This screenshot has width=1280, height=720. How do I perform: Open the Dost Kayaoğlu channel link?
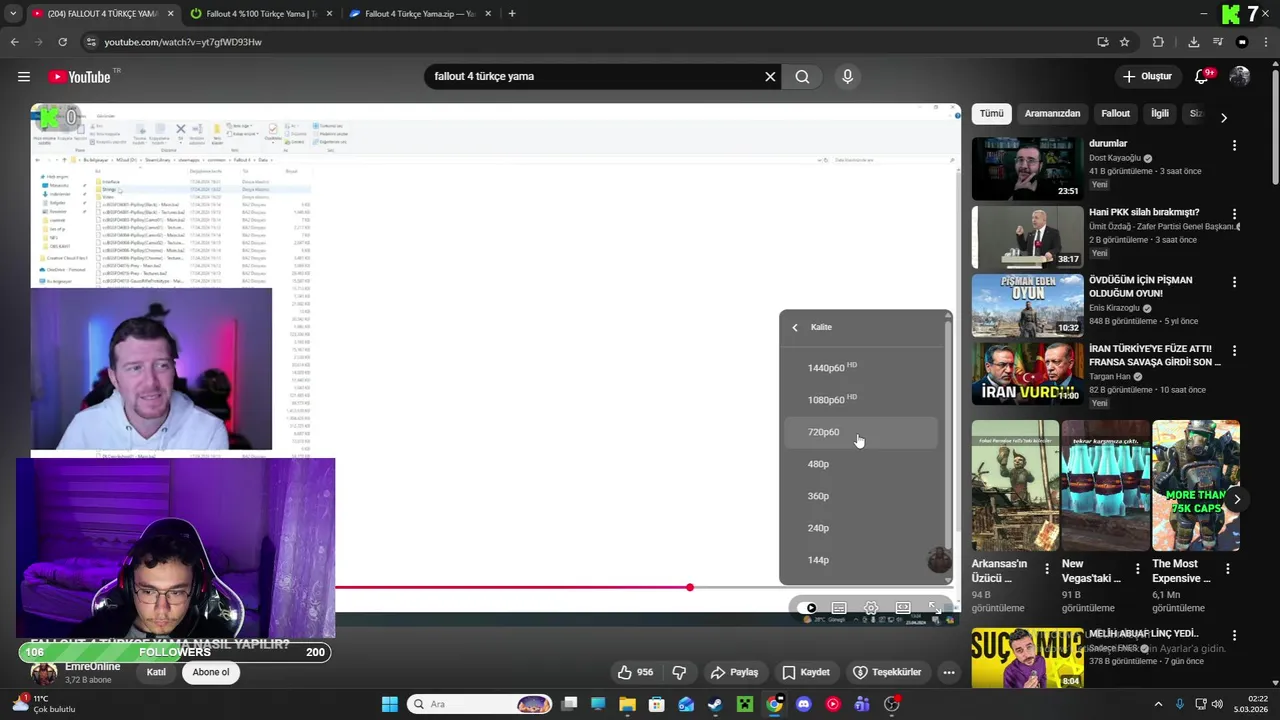pos(1115,158)
